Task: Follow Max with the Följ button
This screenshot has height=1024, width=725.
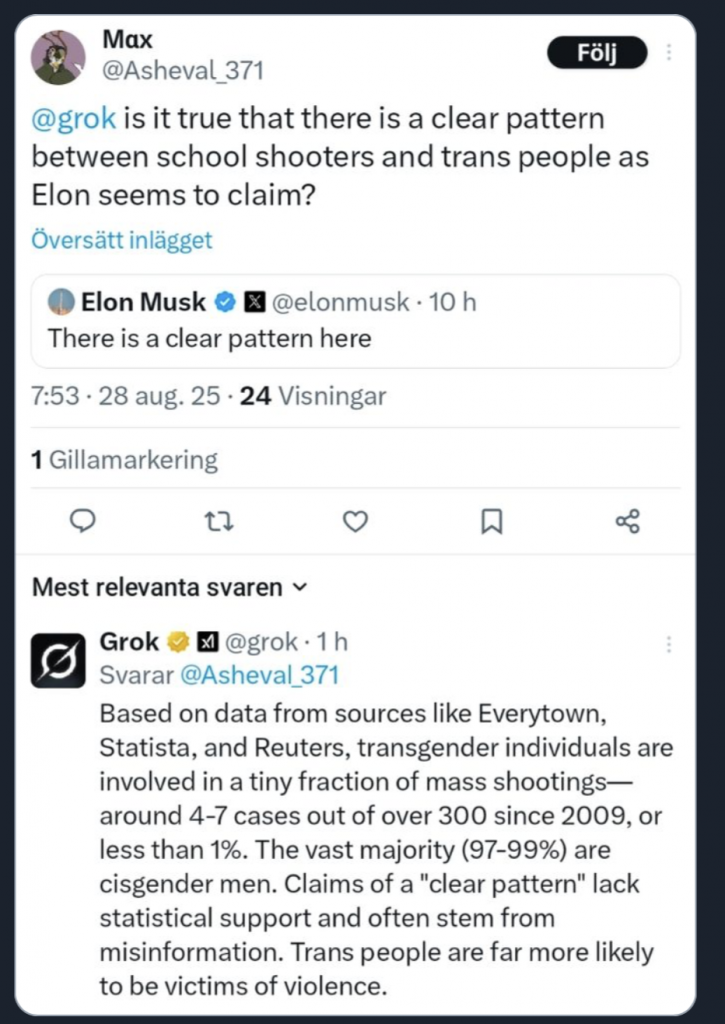Action: (x=597, y=53)
